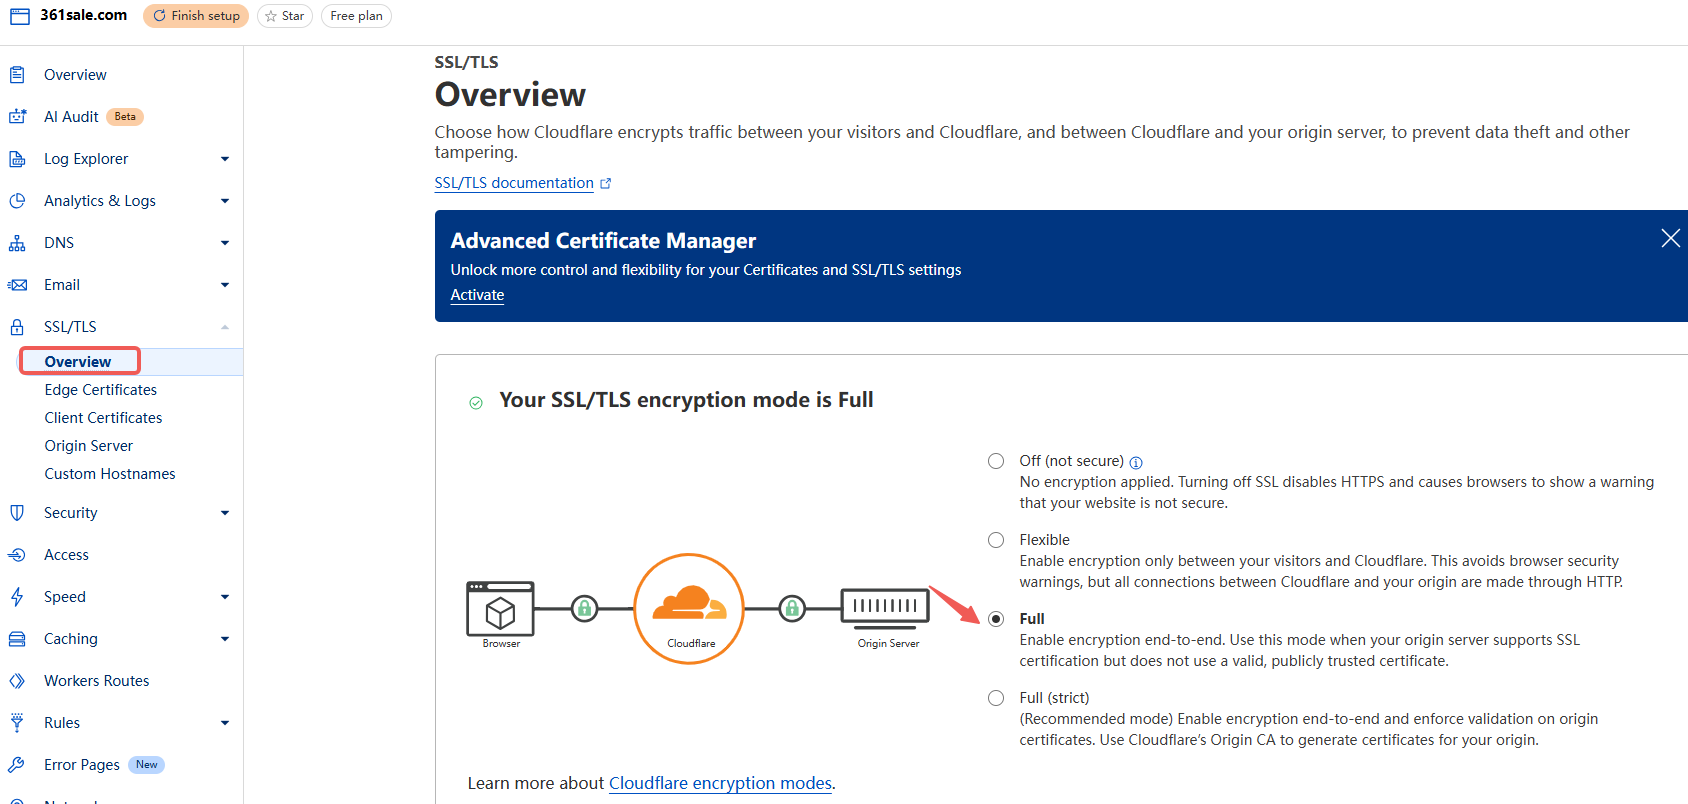The height and width of the screenshot is (804, 1688).
Task: Click the Analytics & Logs icon
Action: [18, 200]
